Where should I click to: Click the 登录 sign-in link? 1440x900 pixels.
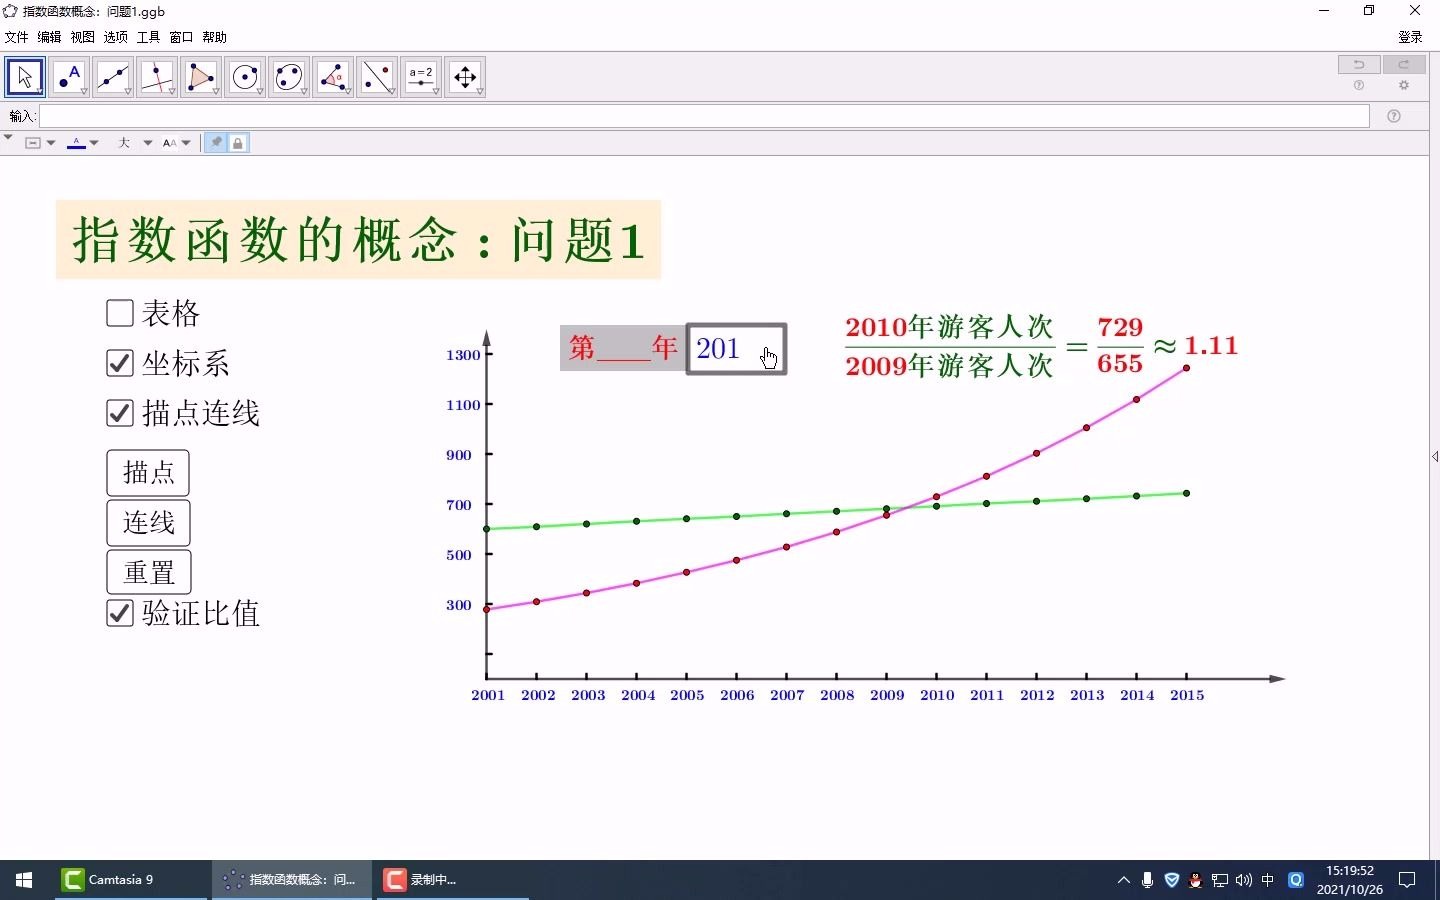coord(1411,37)
